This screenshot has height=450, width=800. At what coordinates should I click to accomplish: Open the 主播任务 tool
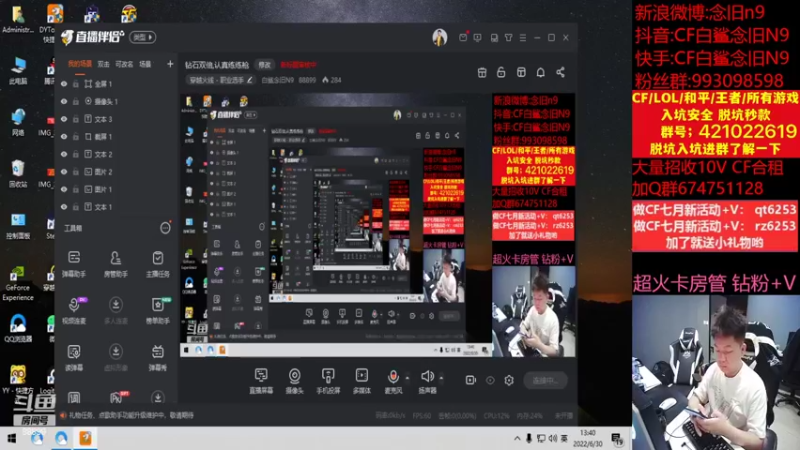(x=158, y=263)
